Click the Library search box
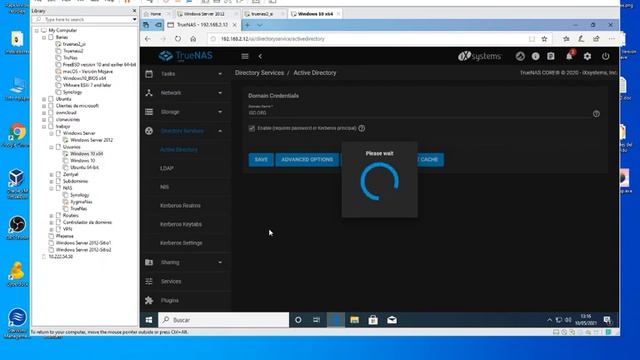This screenshot has width=640, height=360. [84, 19]
